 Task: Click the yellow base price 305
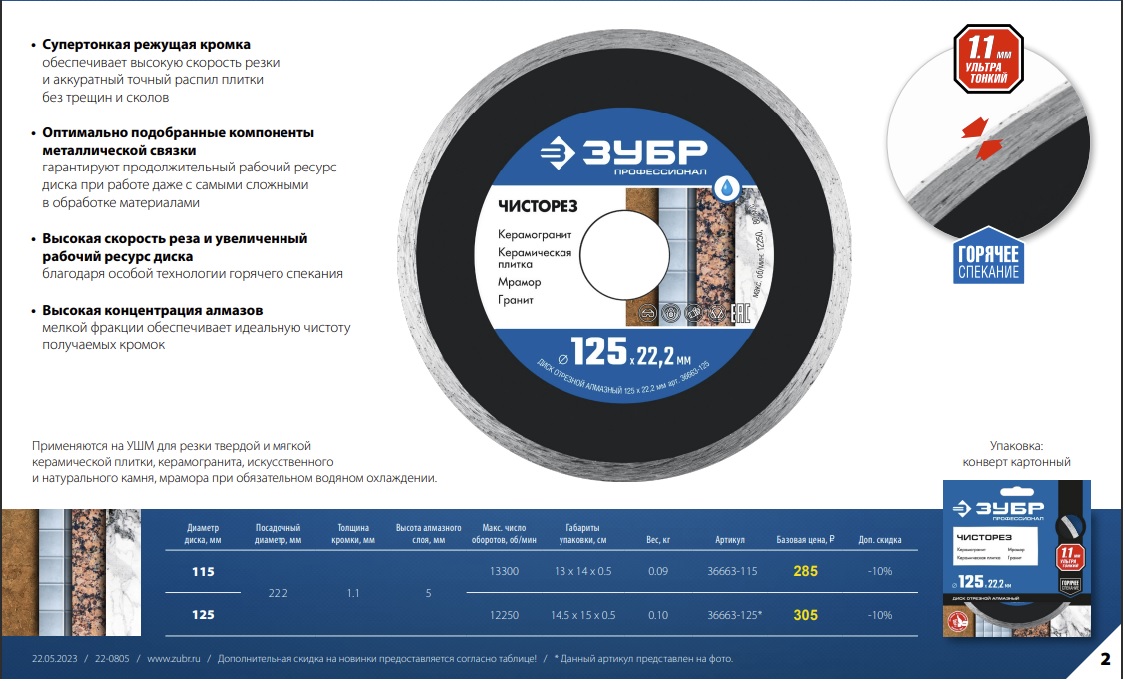[806, 615]
